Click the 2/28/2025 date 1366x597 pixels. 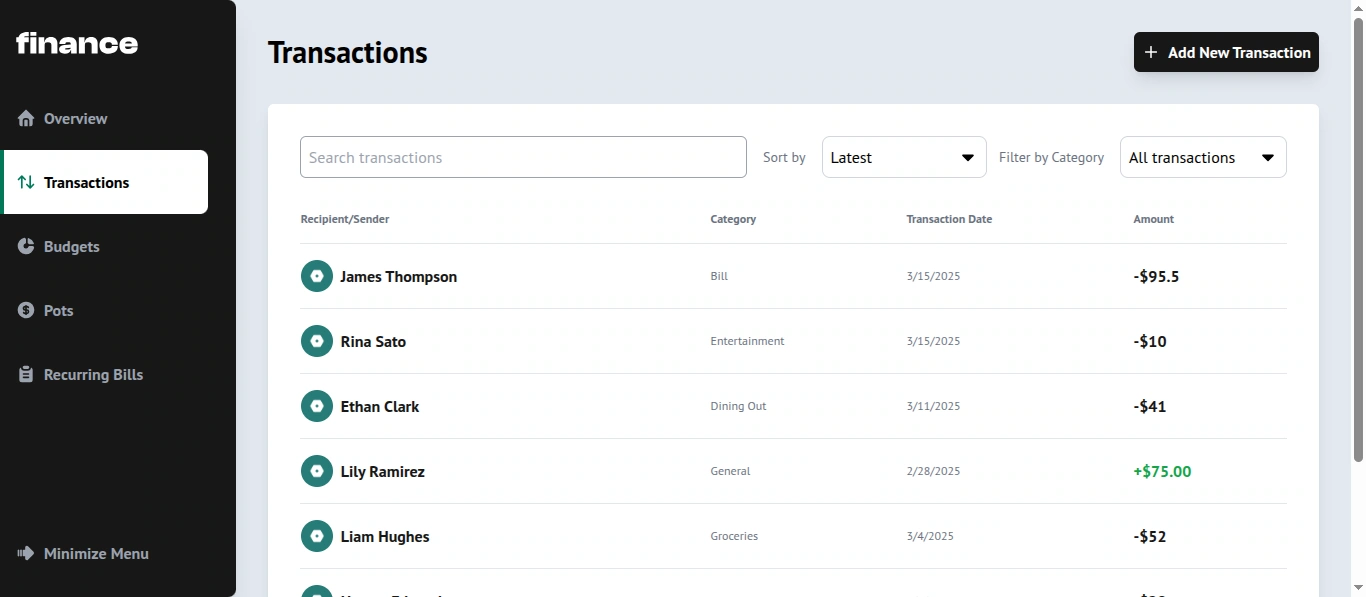click(x=933, y=471)
